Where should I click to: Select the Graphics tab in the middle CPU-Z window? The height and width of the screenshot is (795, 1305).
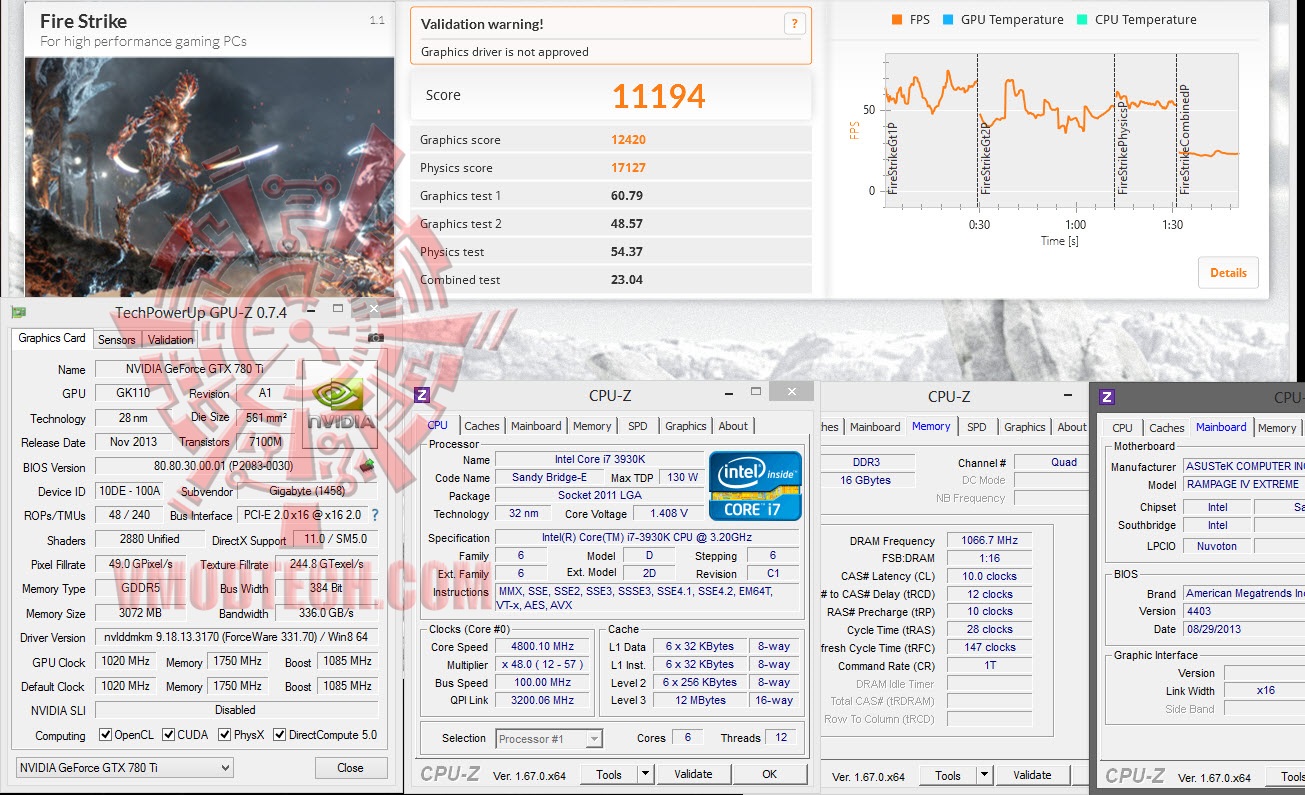tap(1025, 427)
